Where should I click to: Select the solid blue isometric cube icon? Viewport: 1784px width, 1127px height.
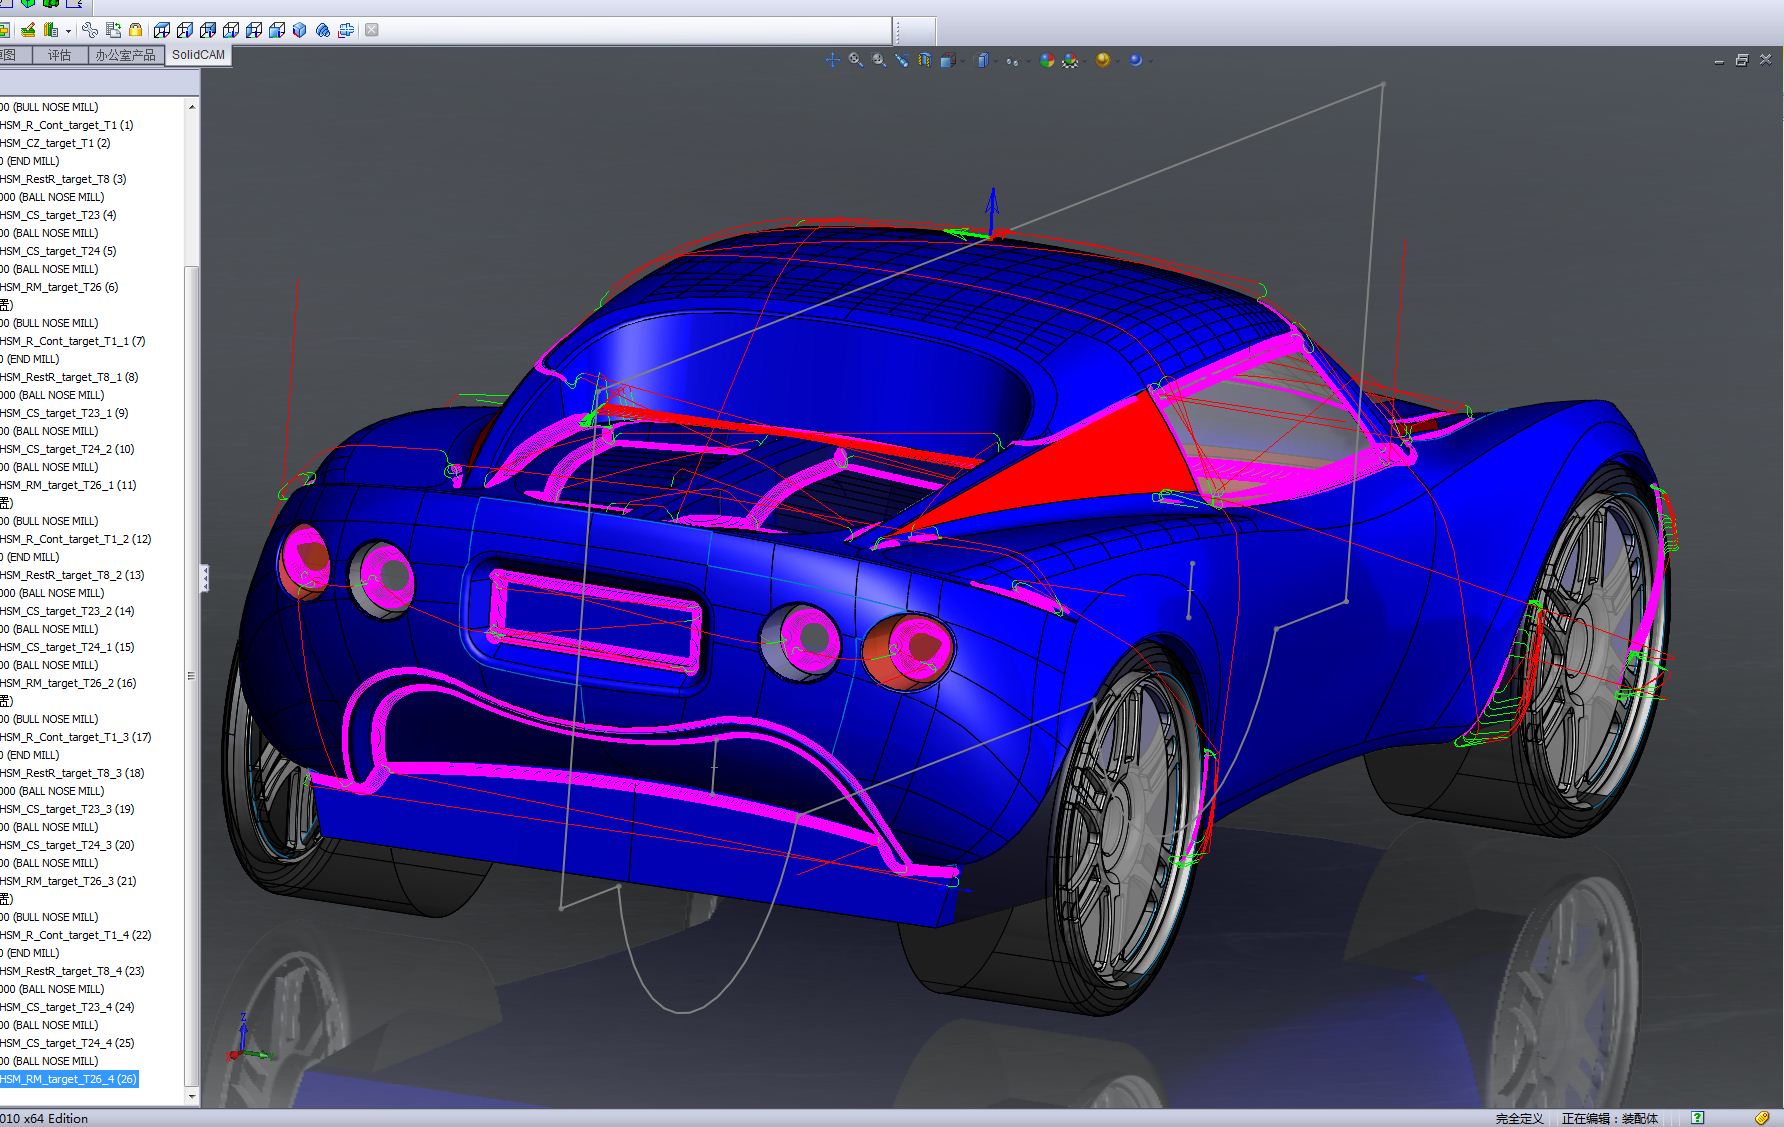[x=299, y=30]
